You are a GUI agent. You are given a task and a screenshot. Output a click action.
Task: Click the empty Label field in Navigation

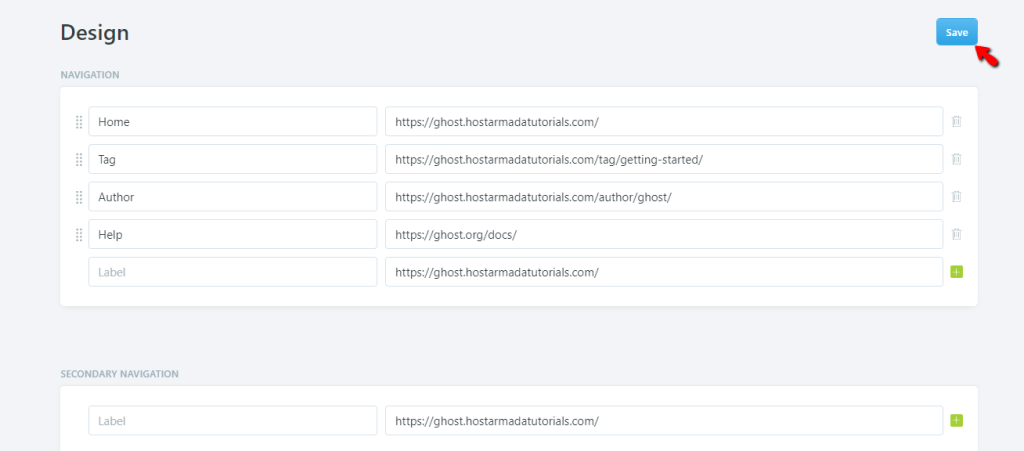tap(232, 272)
